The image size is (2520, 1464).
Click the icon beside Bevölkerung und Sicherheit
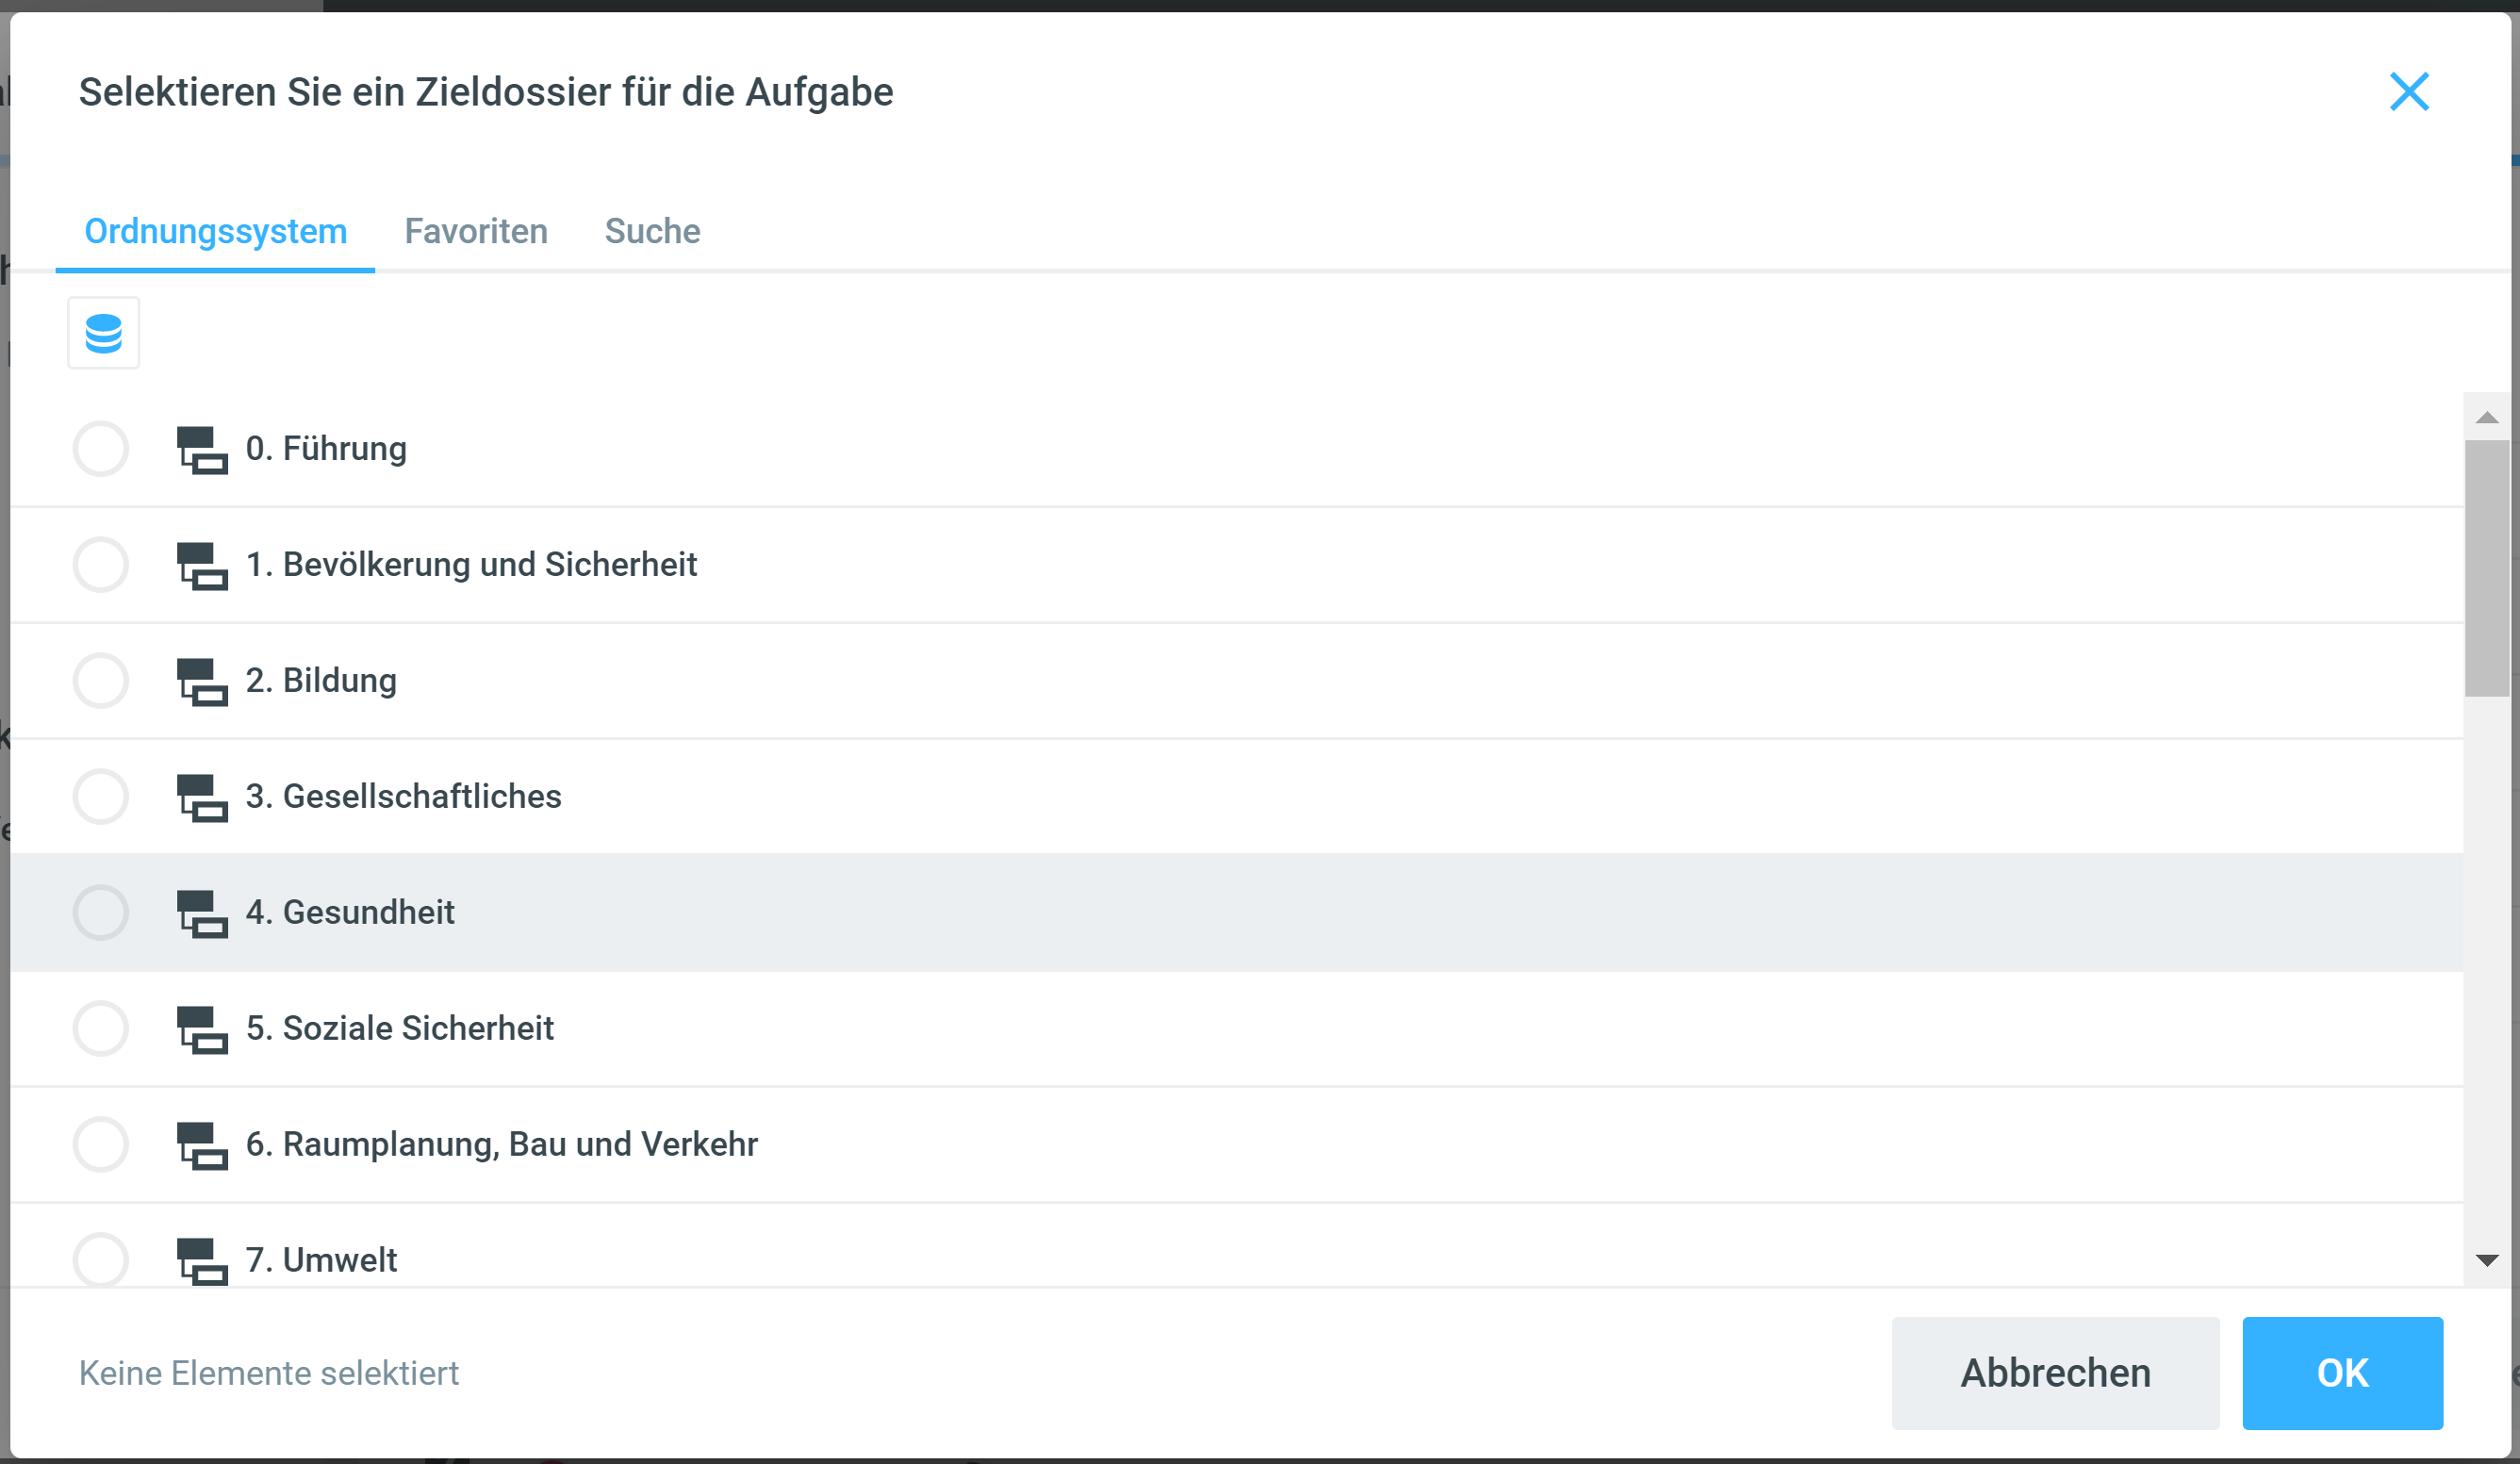tap(202, 566)
